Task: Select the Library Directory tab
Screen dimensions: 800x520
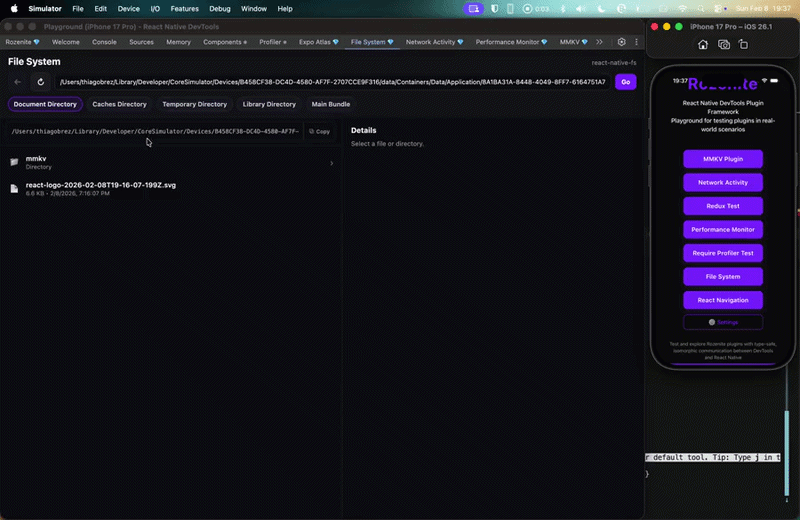Action: pos(269,104)
